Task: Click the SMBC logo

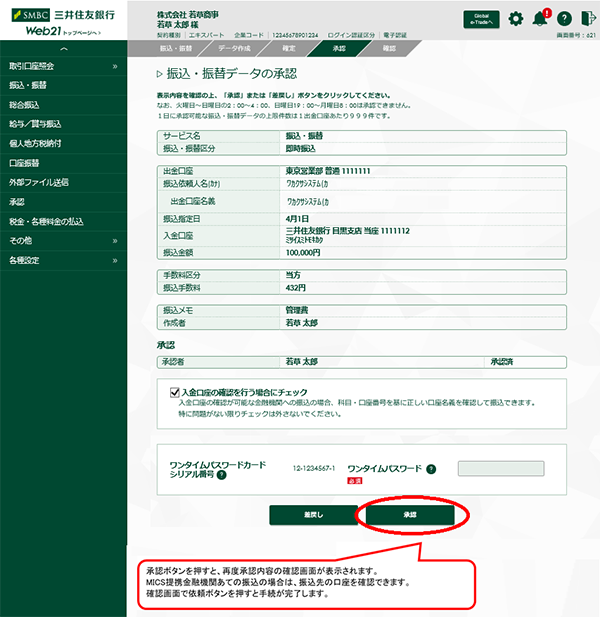Action: 31,15
